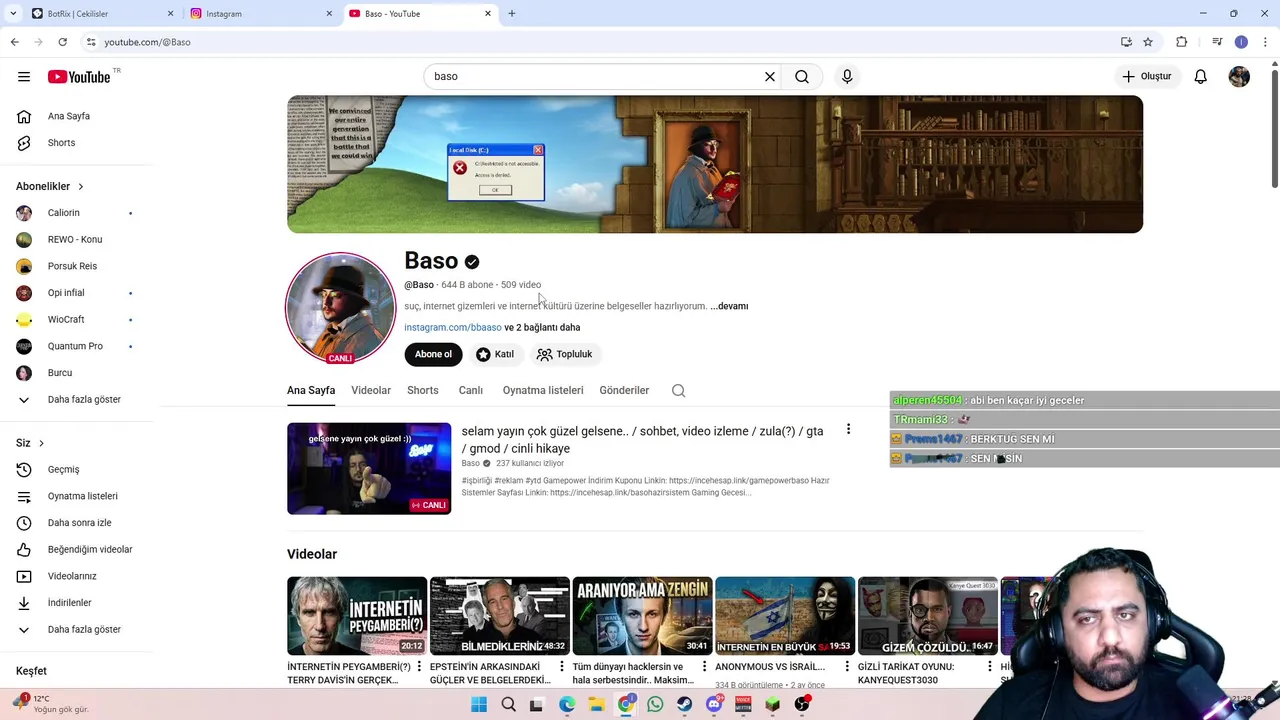Show ve 2 bağlantı daha links

point(542,327)
